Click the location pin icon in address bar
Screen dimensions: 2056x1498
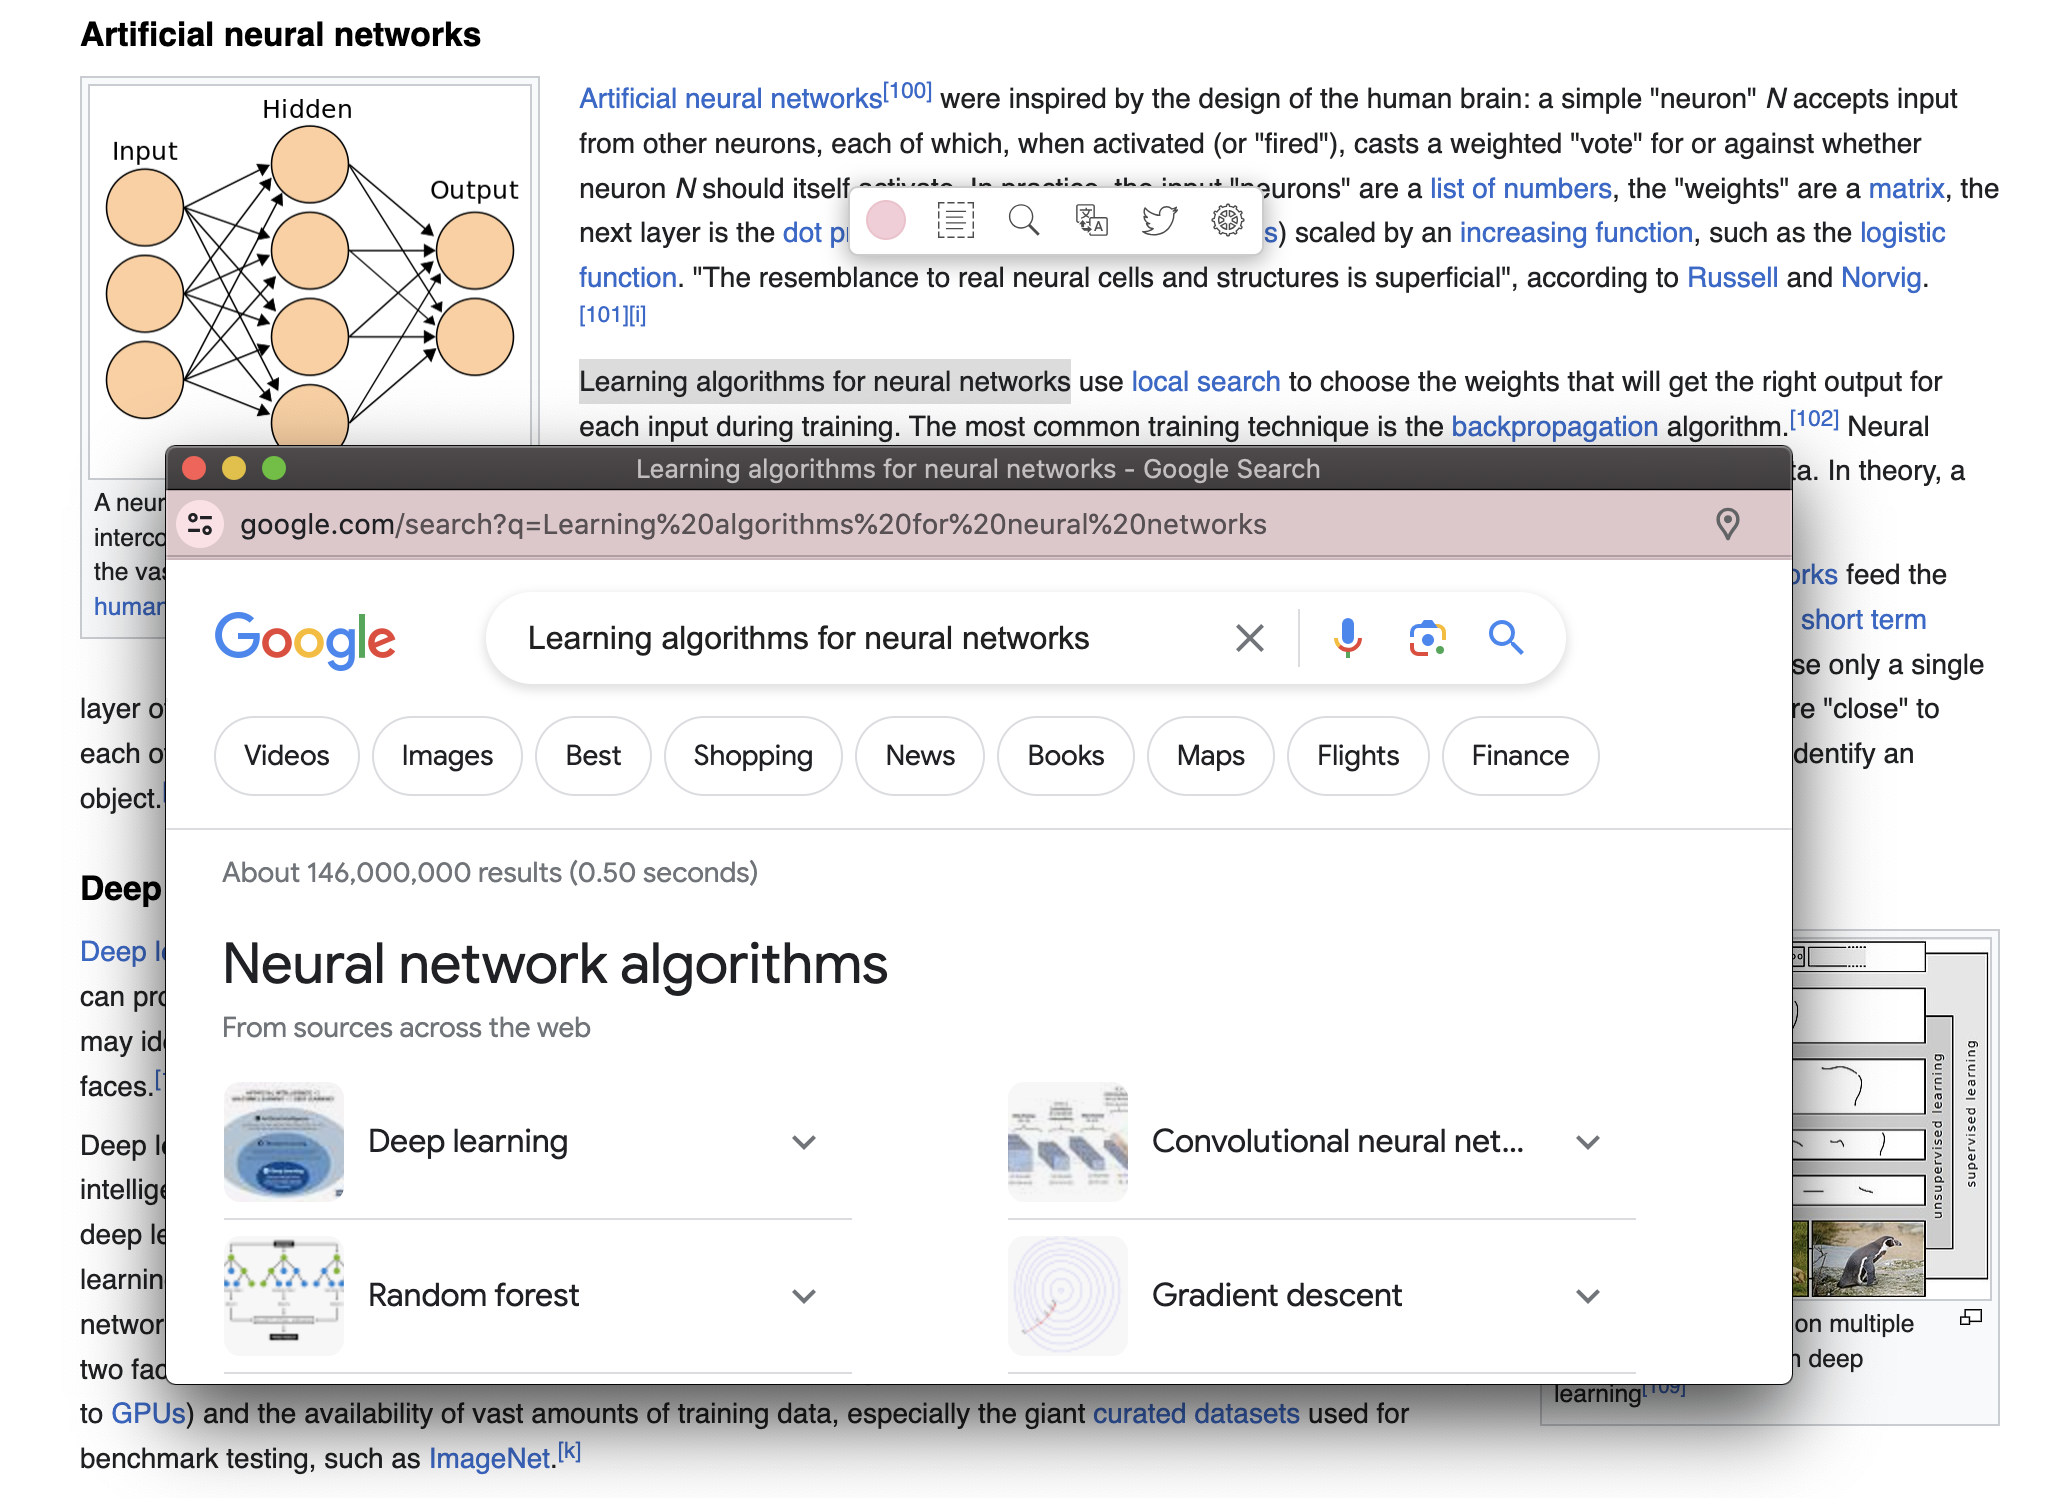click(1727, 524)
